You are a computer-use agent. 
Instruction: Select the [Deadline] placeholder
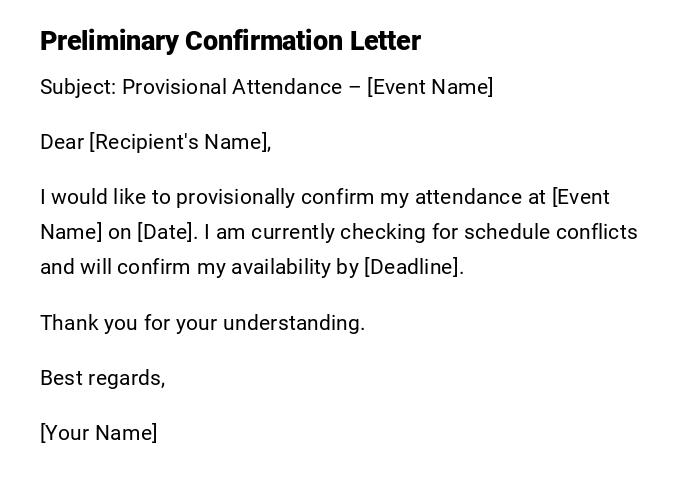413,267
